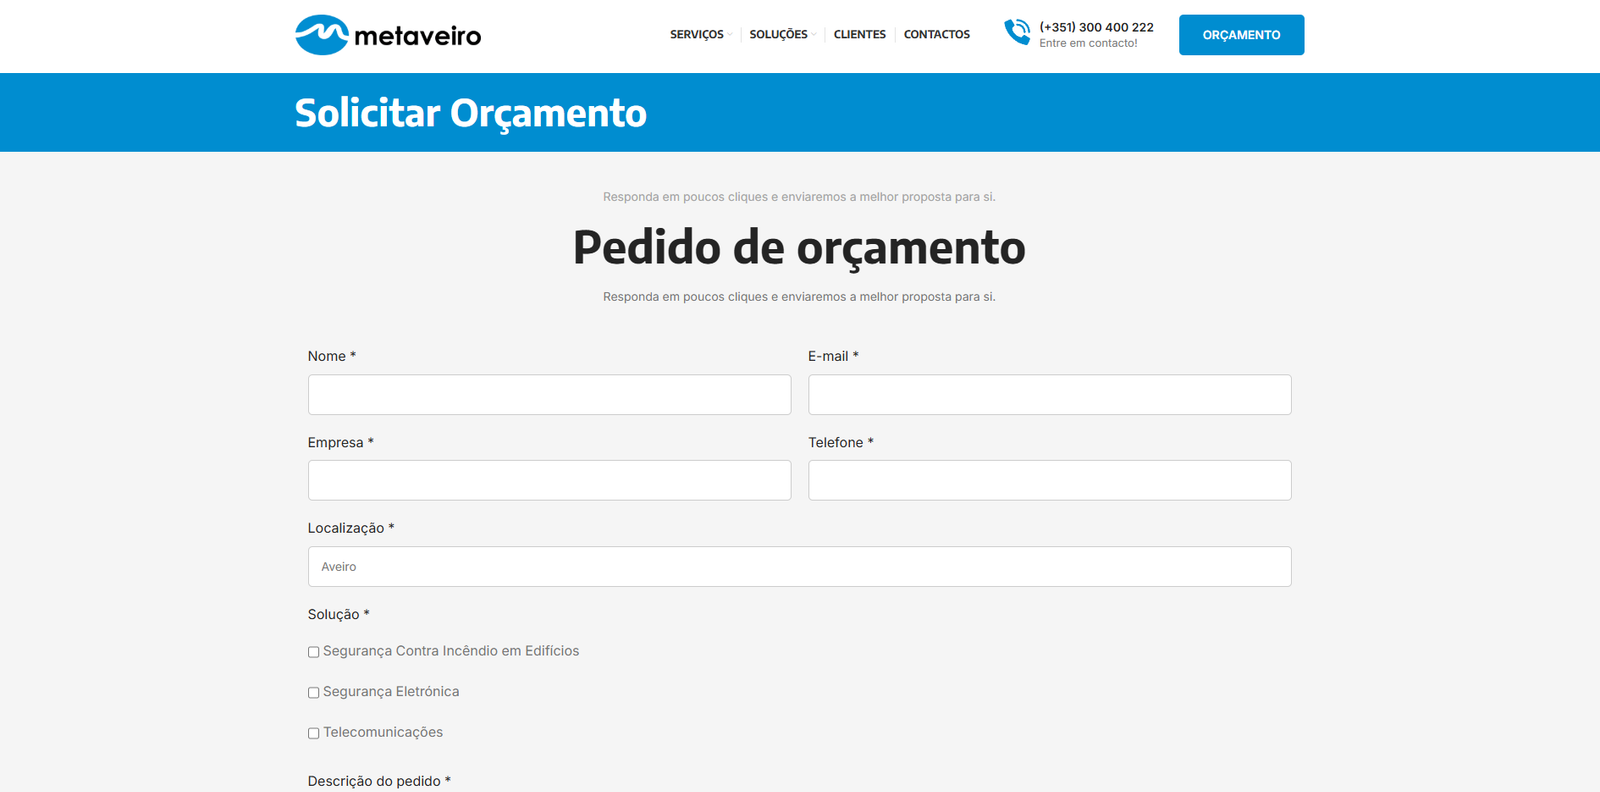This screenshot has width=1600, height=792.
Task: Click the metaveiro brand name text
Action: pyautogui.click(x=417, y=37)
